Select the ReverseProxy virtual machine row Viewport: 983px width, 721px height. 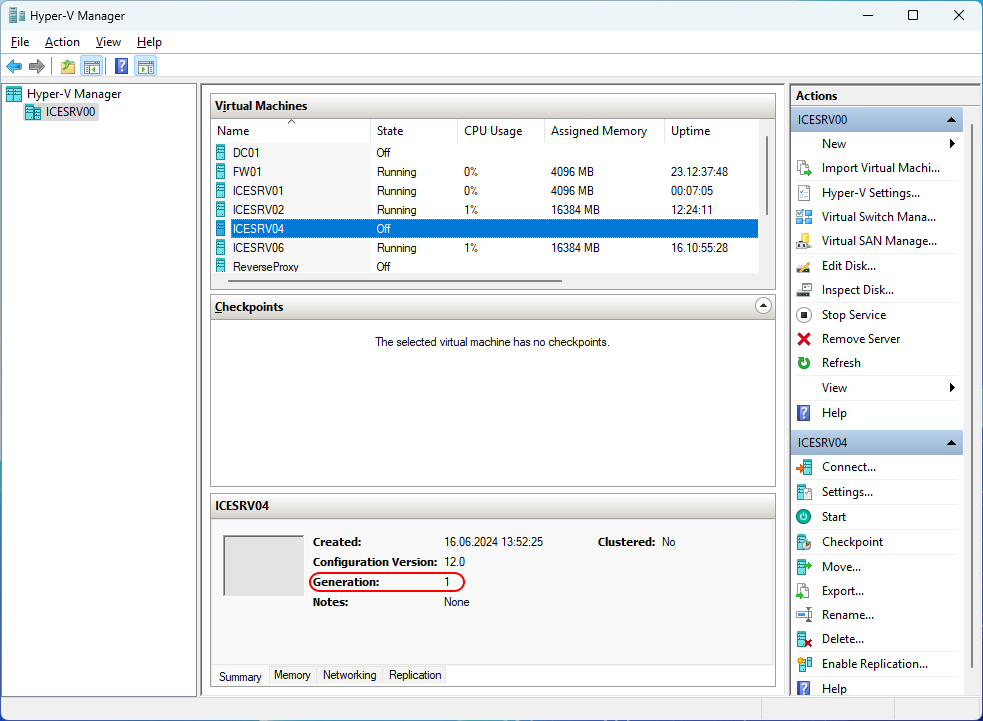[x=485, y=266]
